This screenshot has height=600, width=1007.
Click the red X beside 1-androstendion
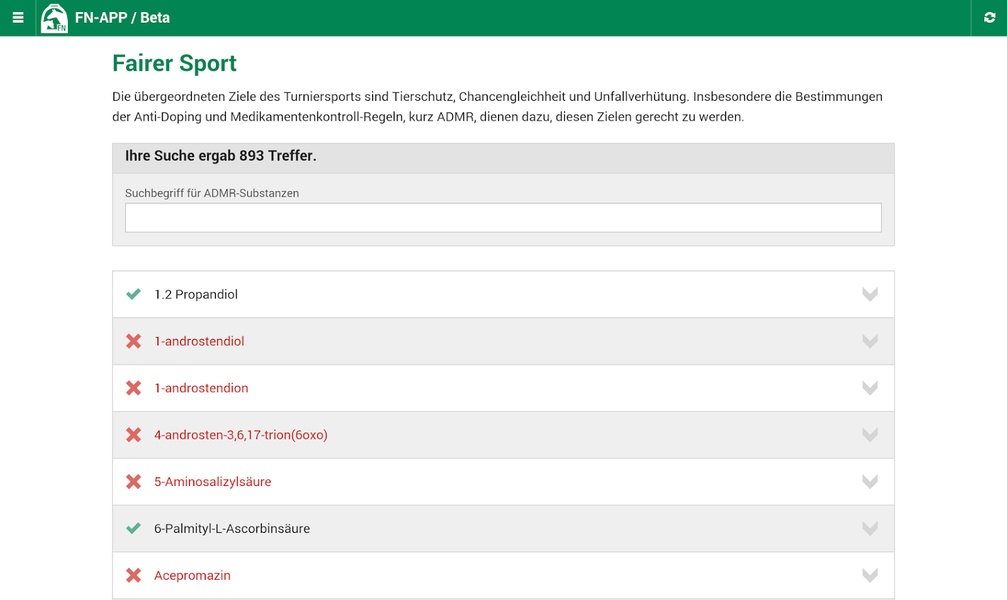(x=134, y=388)
